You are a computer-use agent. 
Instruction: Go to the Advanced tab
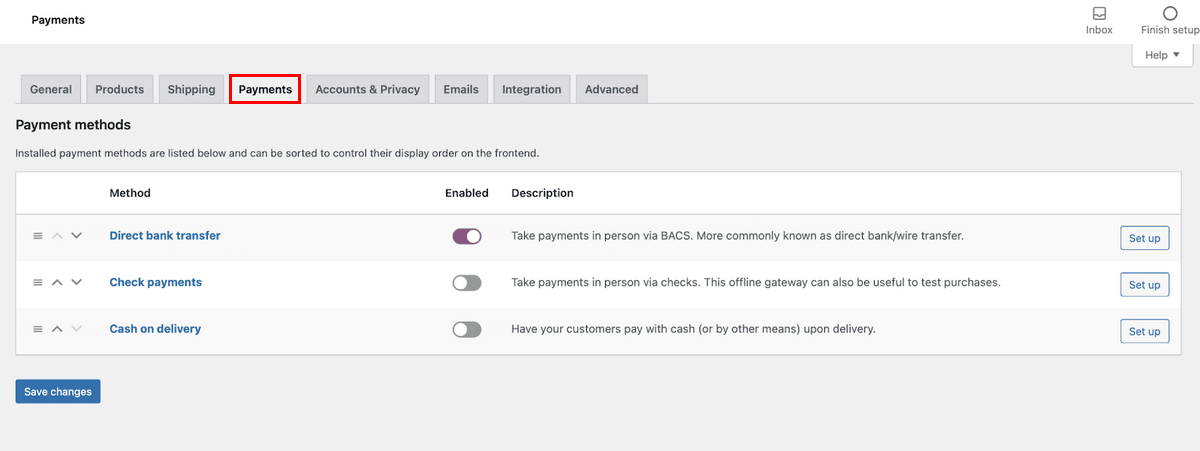pyautogui.click(x=611, y=89)
